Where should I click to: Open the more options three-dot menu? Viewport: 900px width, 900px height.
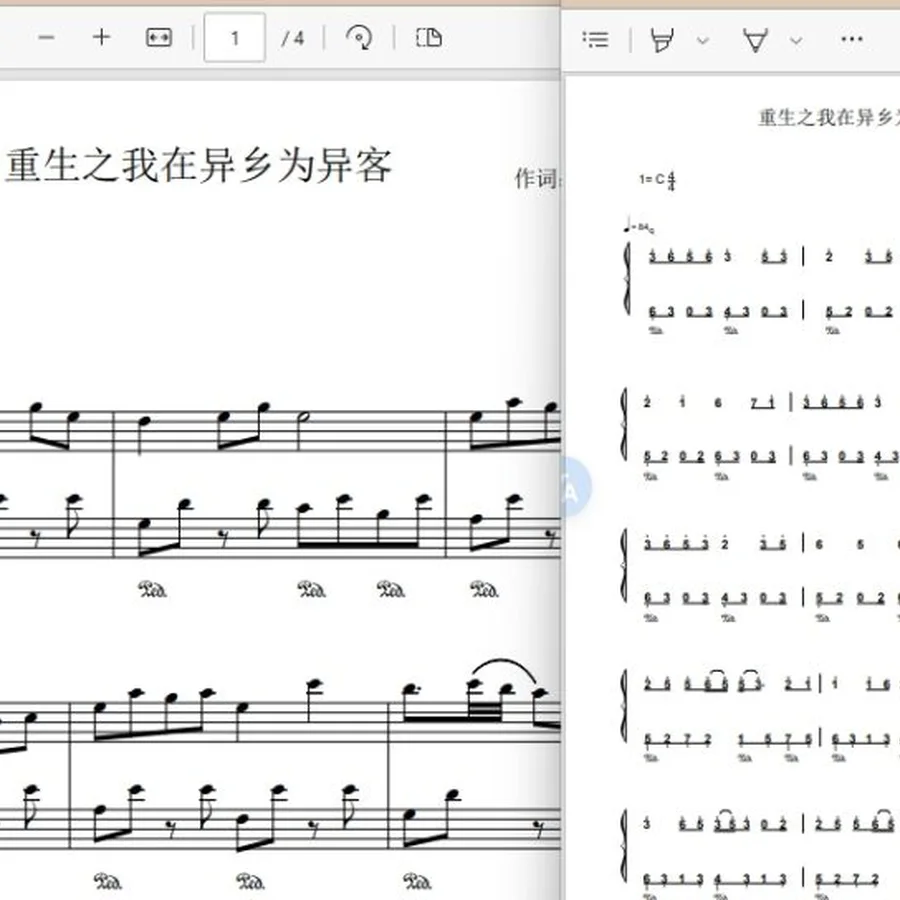click(851, 39)
